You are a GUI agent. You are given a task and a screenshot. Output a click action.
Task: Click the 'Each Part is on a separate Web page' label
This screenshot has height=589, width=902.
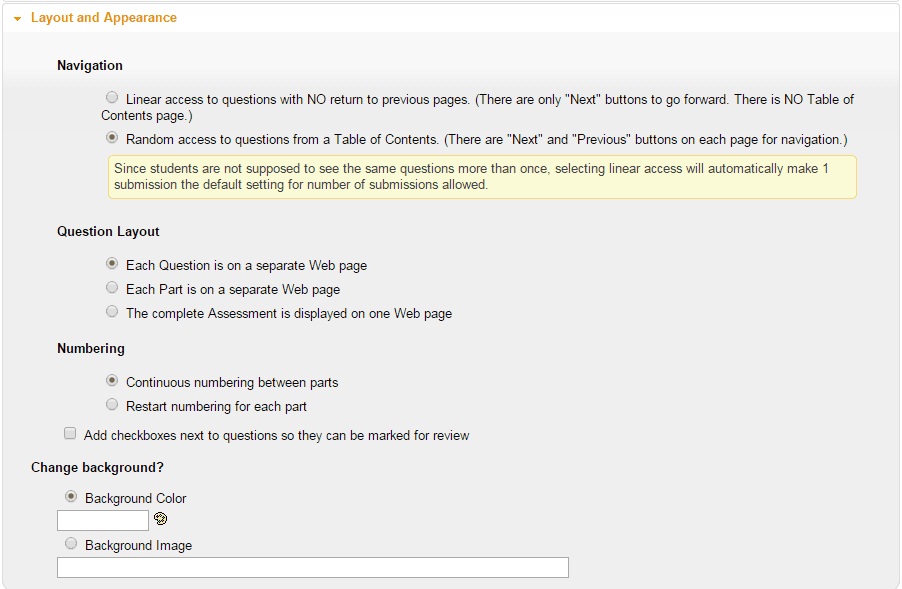[233, 289]
